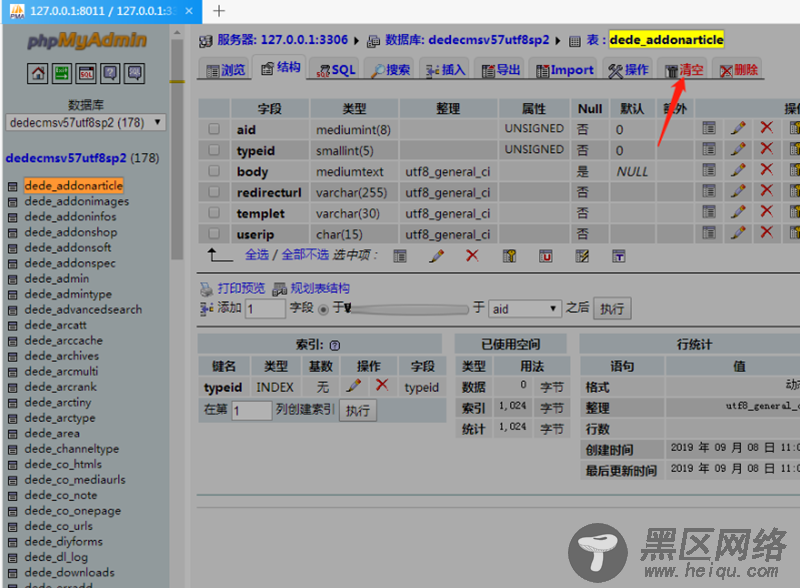The height and width of the screenshot is (588, 800).
Task: Click the dedecmsv57utf8sp2 sidebar database link
Action: coord(66,158)
